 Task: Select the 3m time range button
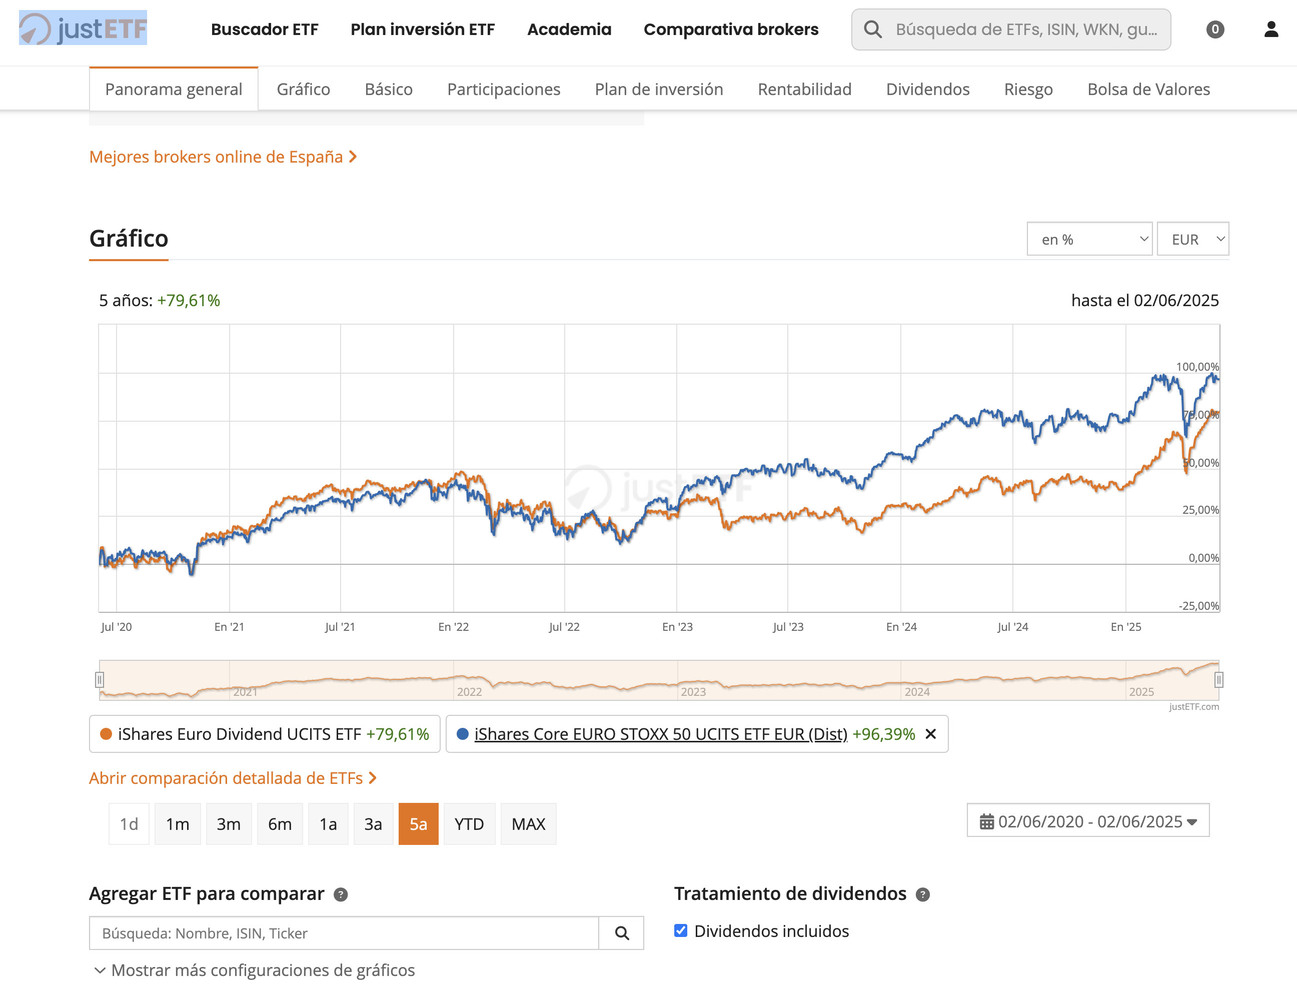click(x=229, y=824)
